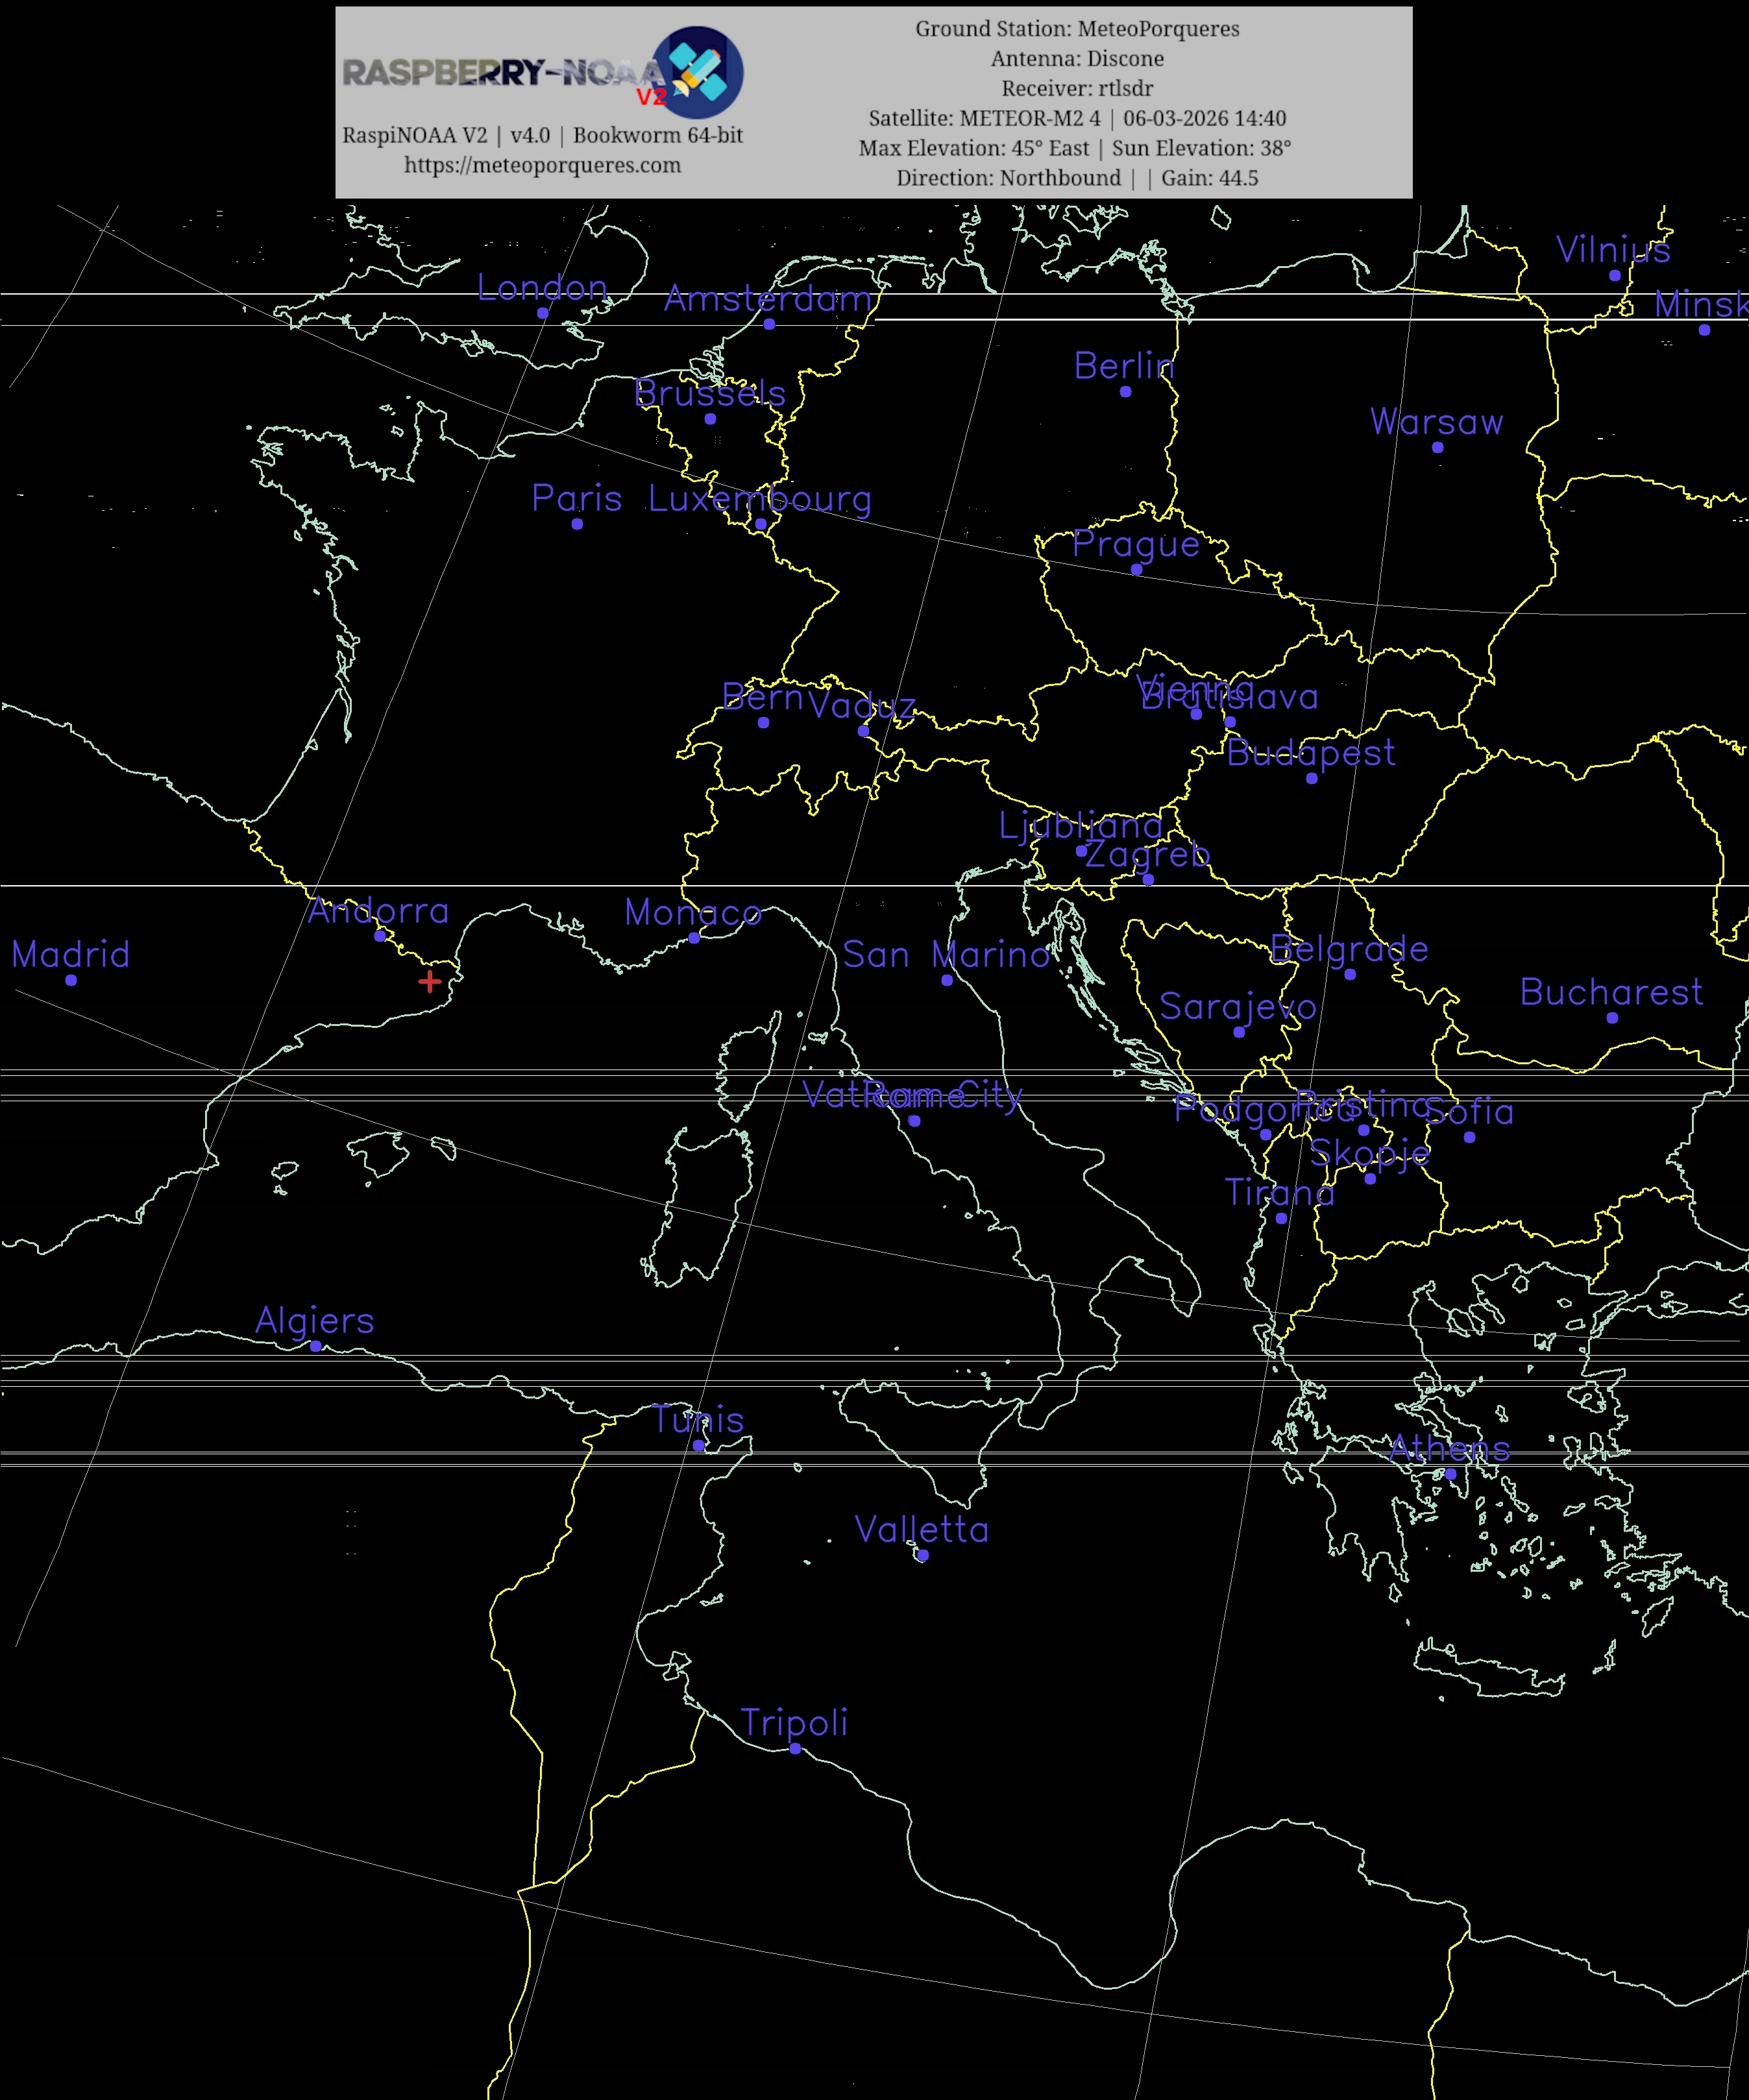
Task: Click the Athens city marker dot
Action: (x=1450, y=1474)
